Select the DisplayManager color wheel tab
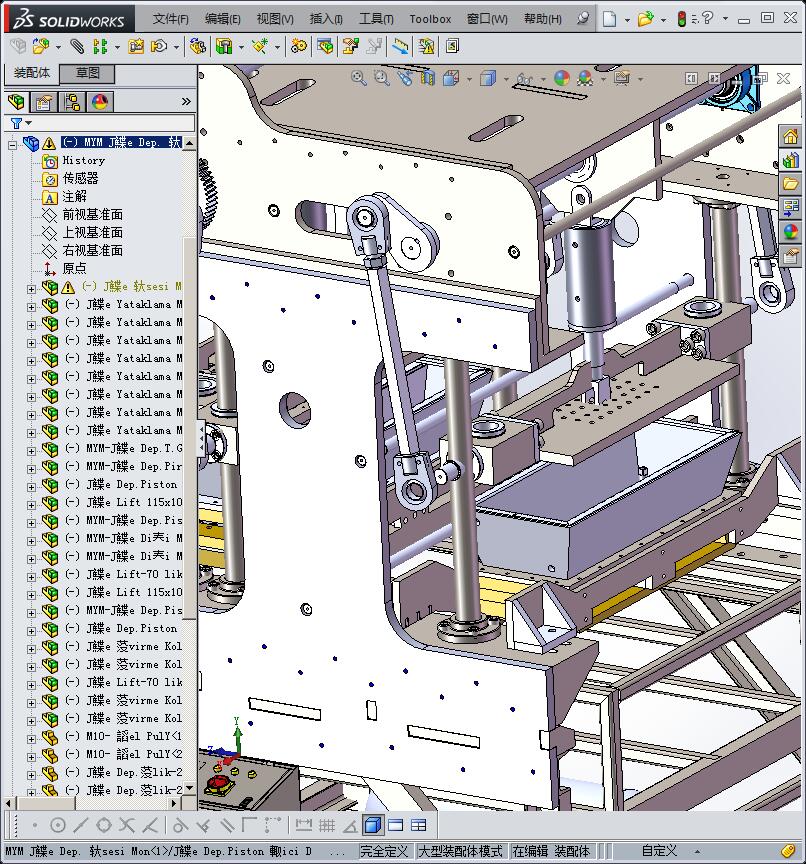This screenshot has width=806, height=864. click(100, 101)
